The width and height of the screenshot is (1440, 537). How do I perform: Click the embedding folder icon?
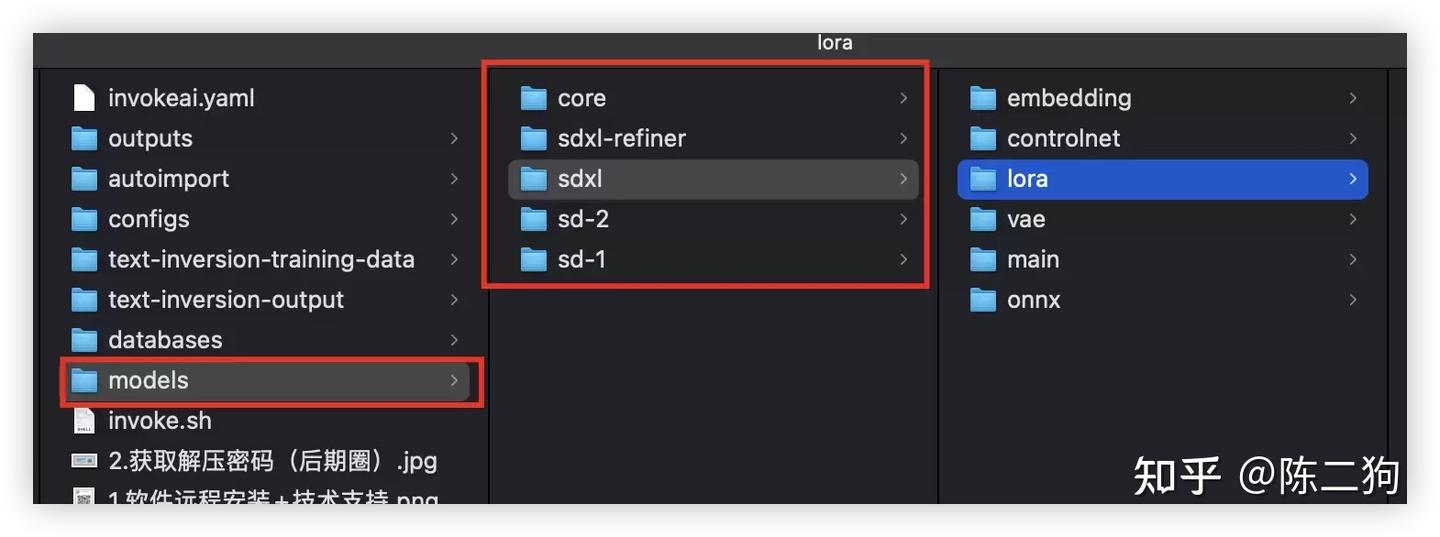(983, 98)
